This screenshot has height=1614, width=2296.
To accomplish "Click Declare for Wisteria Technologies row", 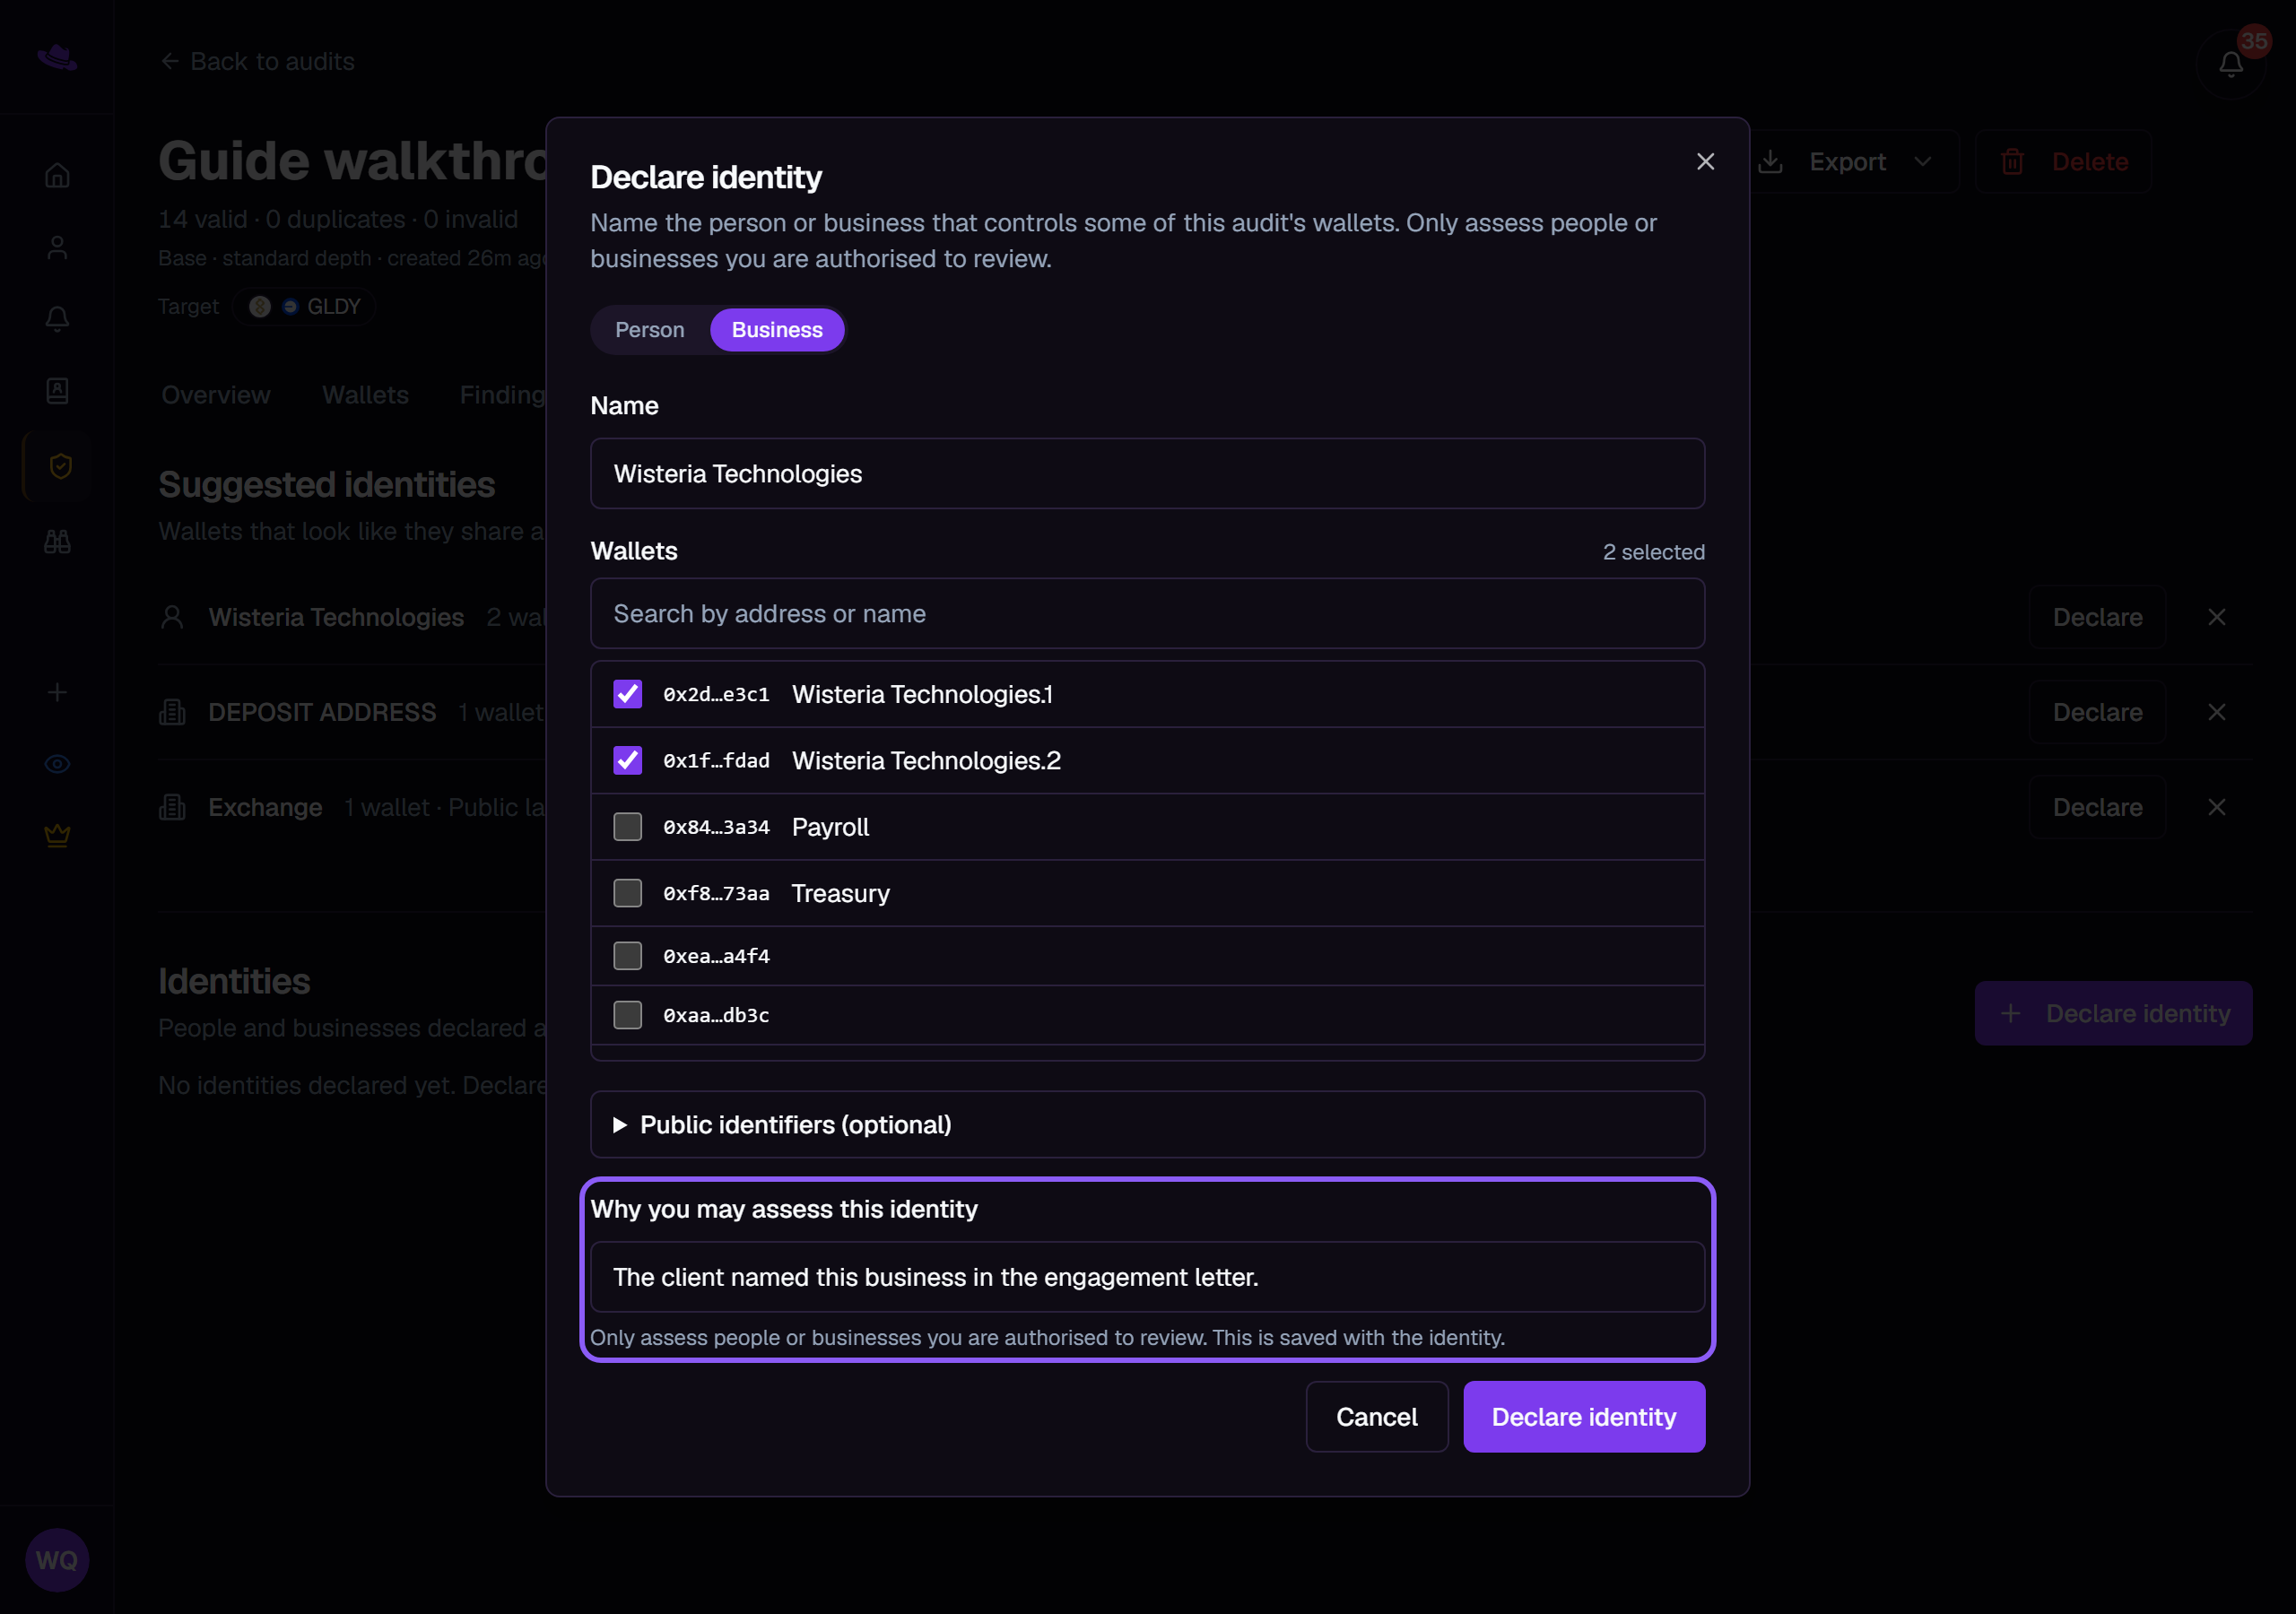I will [x=2097, y=617].
